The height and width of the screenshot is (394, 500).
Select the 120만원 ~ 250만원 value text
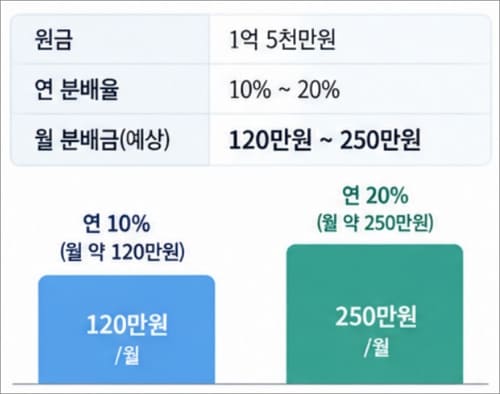[x=325, y=140]
